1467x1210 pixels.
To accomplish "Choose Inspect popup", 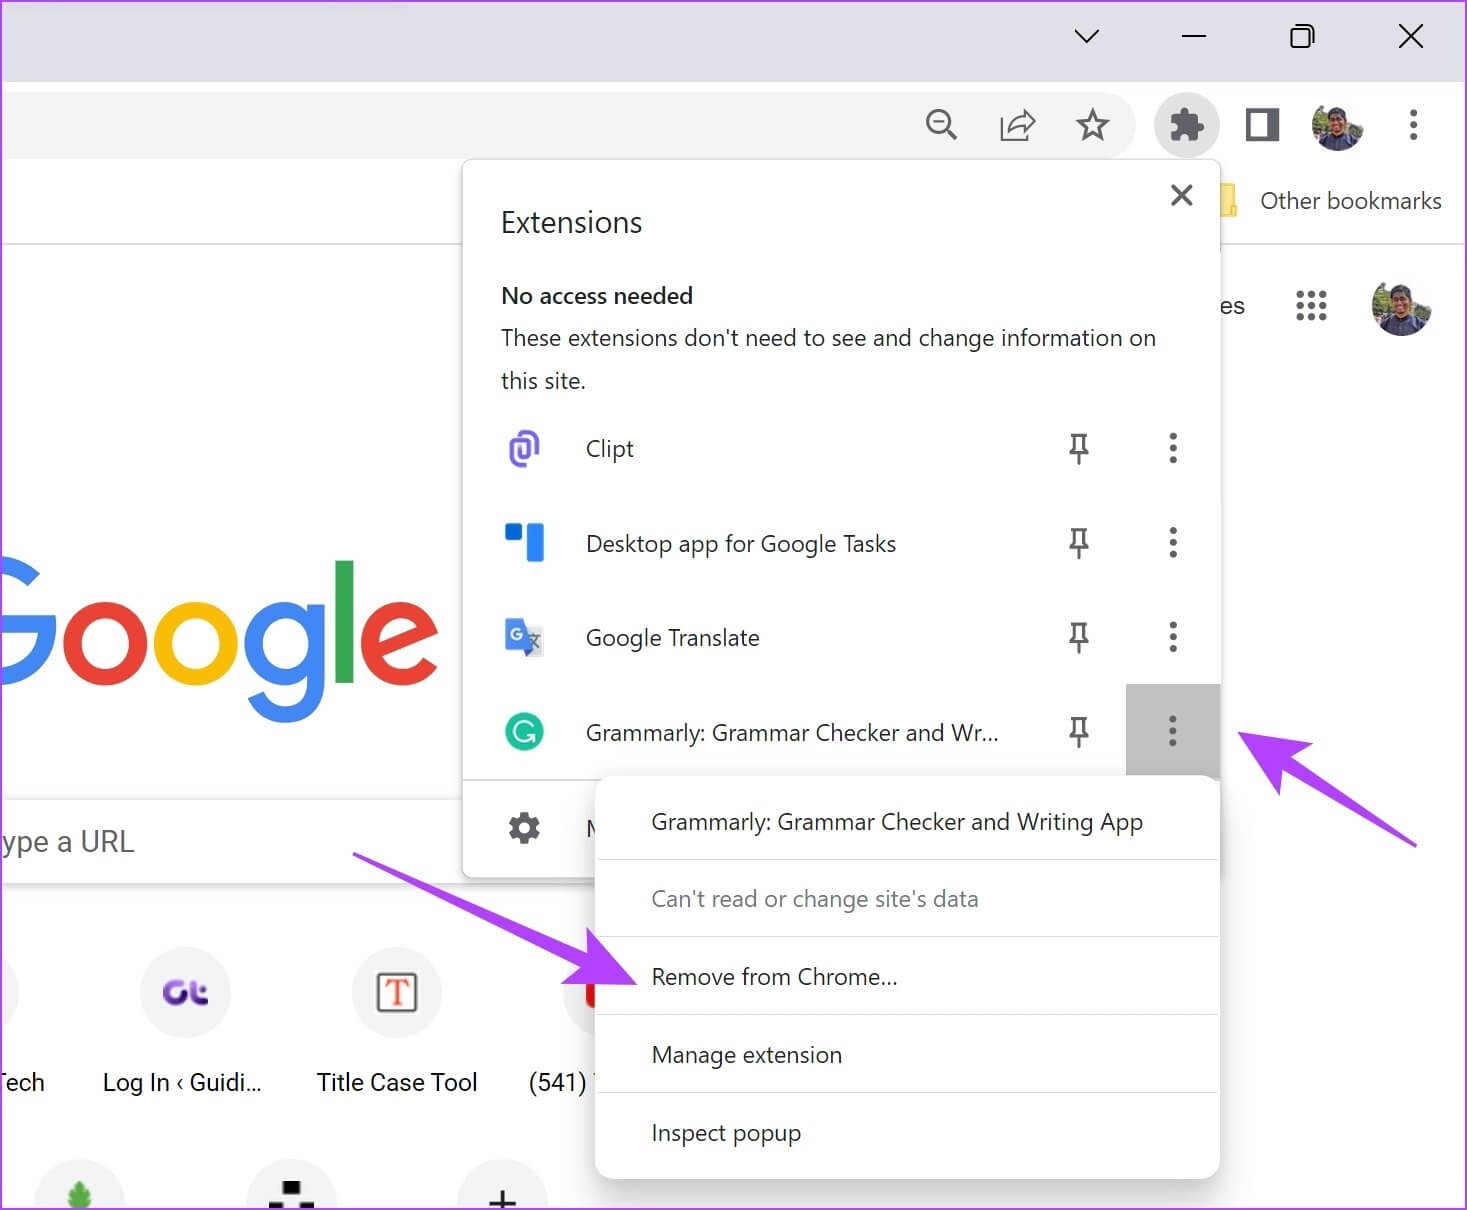I will [907, 1133].
